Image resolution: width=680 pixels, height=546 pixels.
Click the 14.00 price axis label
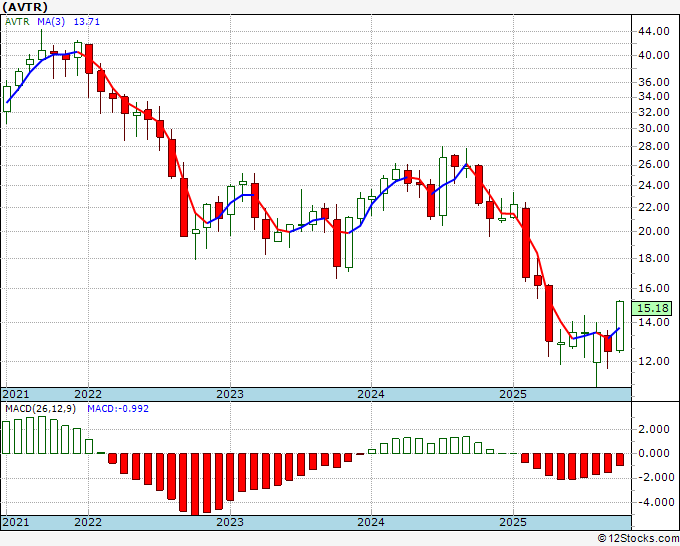(654, 322)
